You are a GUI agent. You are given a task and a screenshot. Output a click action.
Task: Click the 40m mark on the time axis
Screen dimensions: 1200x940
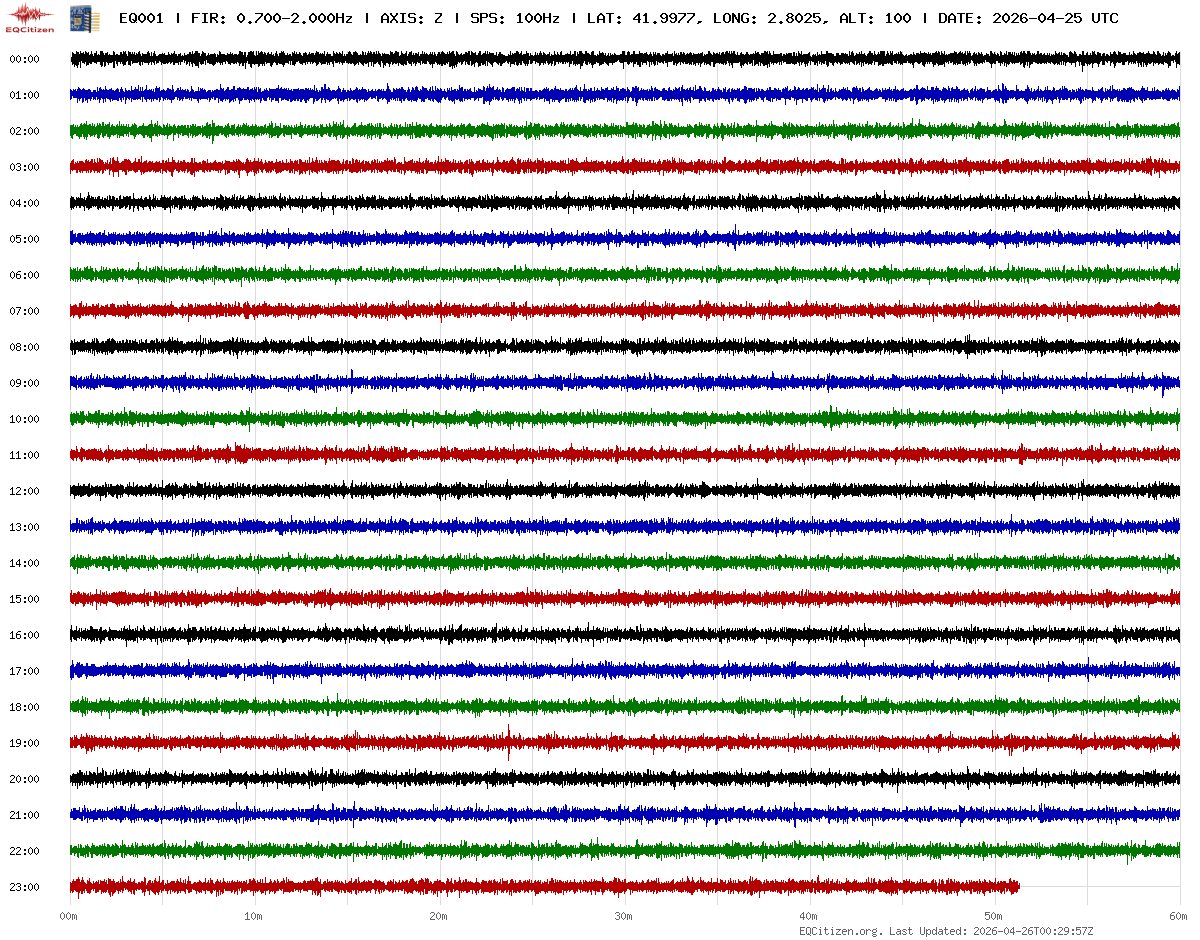point(809,916)
